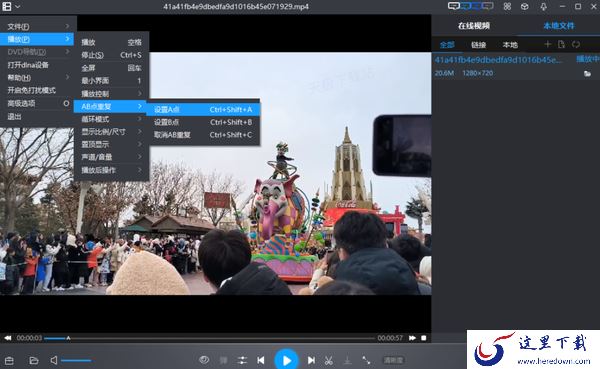
Task: Mute audio with the speaker icon
Action: pos(54,360)
